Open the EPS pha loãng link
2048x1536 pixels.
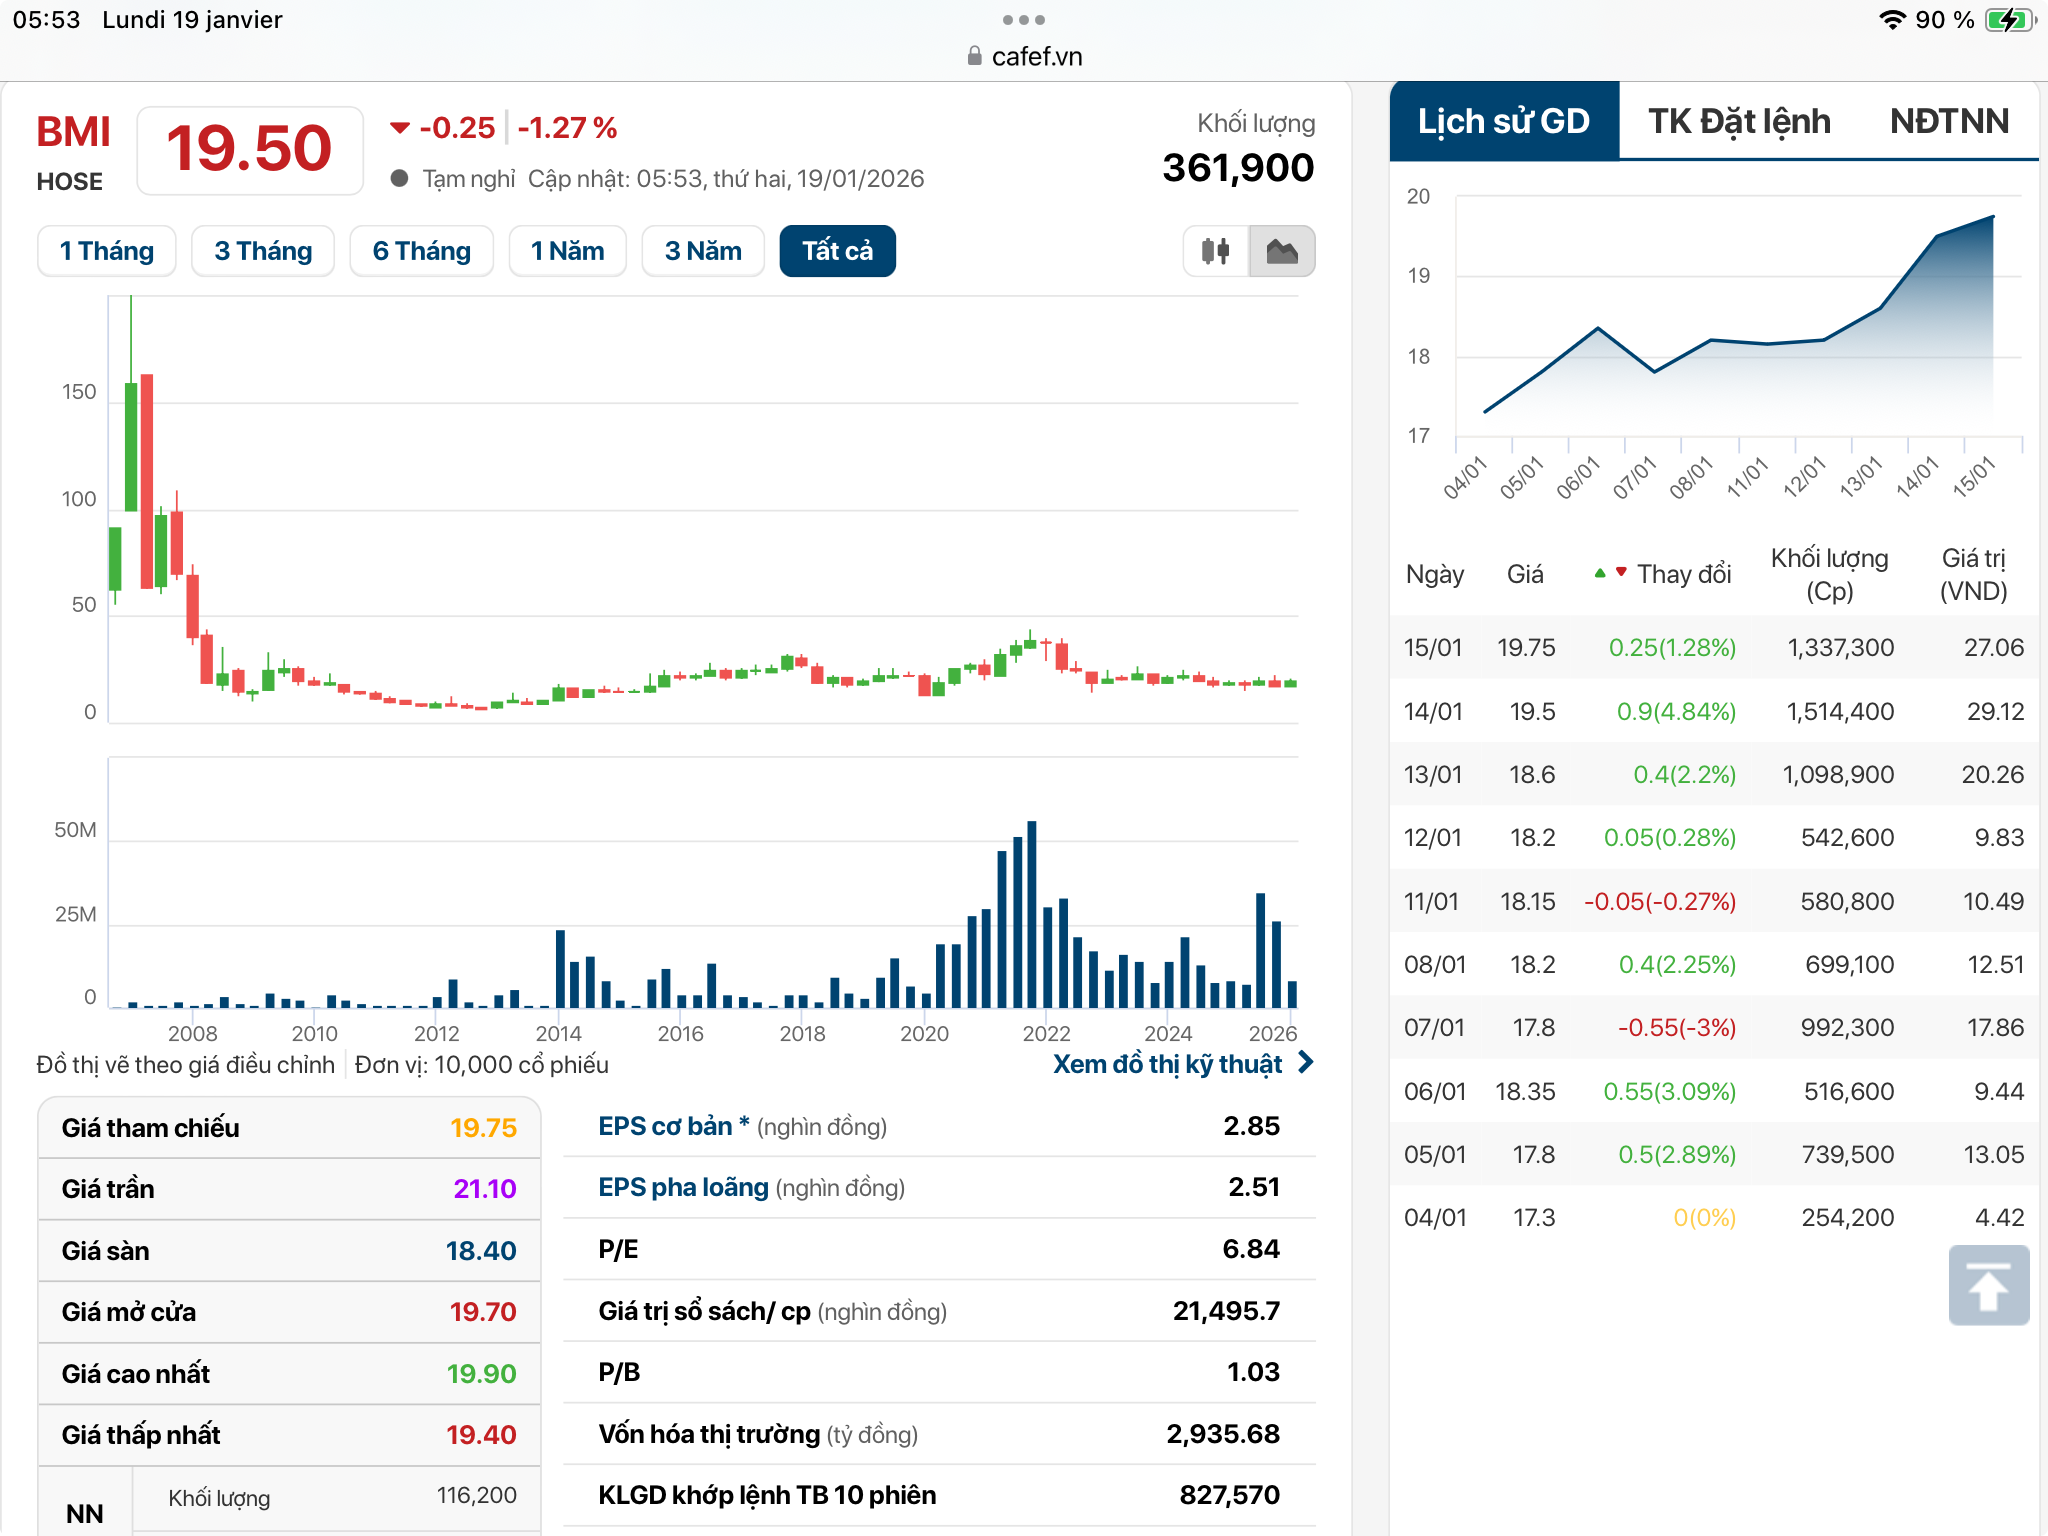pyautogui.click(x=683, y=1187)
